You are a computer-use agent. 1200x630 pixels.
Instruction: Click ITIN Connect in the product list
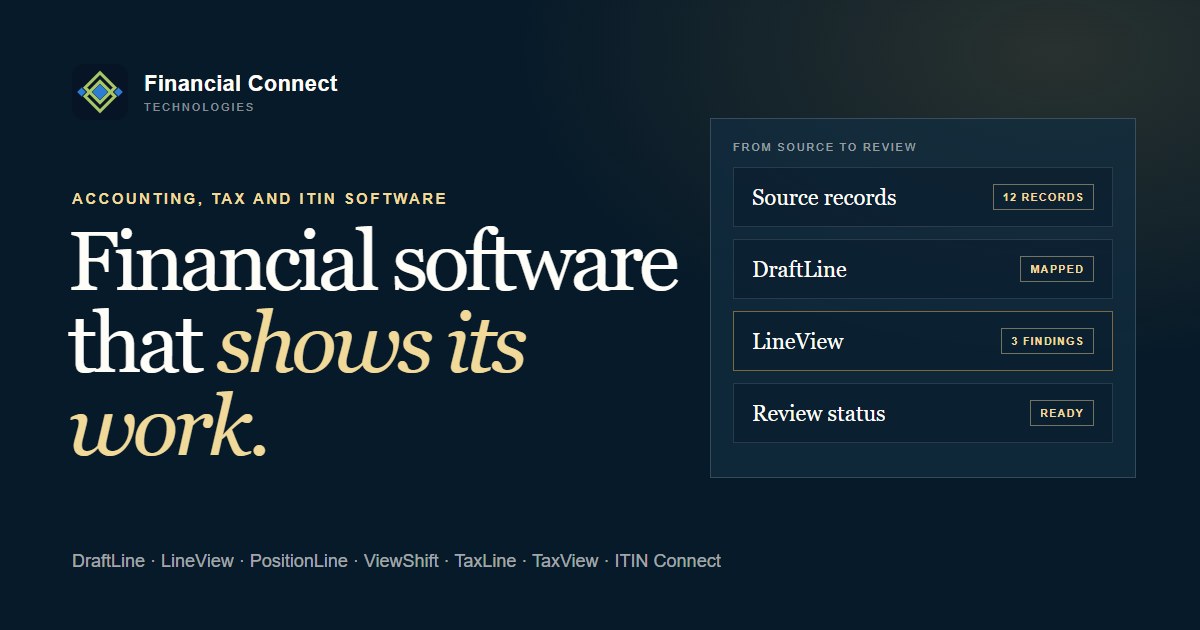[668, 561]
